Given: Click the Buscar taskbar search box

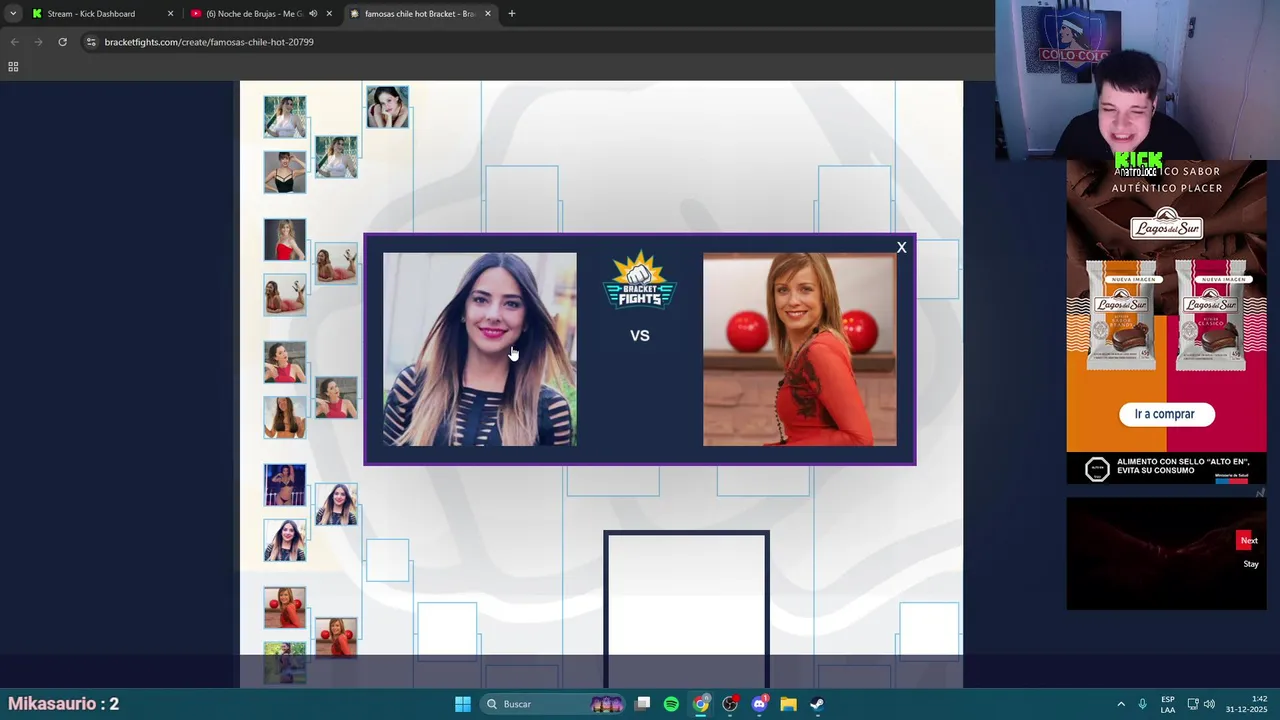Looking at the screenshot, I should coord(553,704).
